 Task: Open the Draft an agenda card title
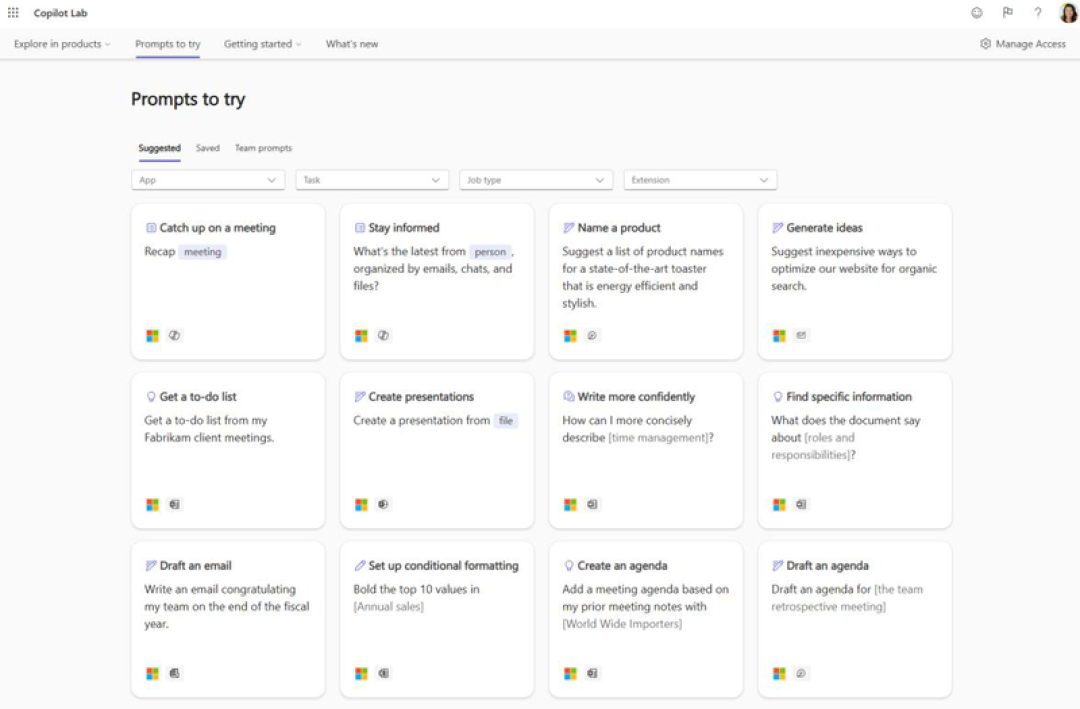[827, 565]
